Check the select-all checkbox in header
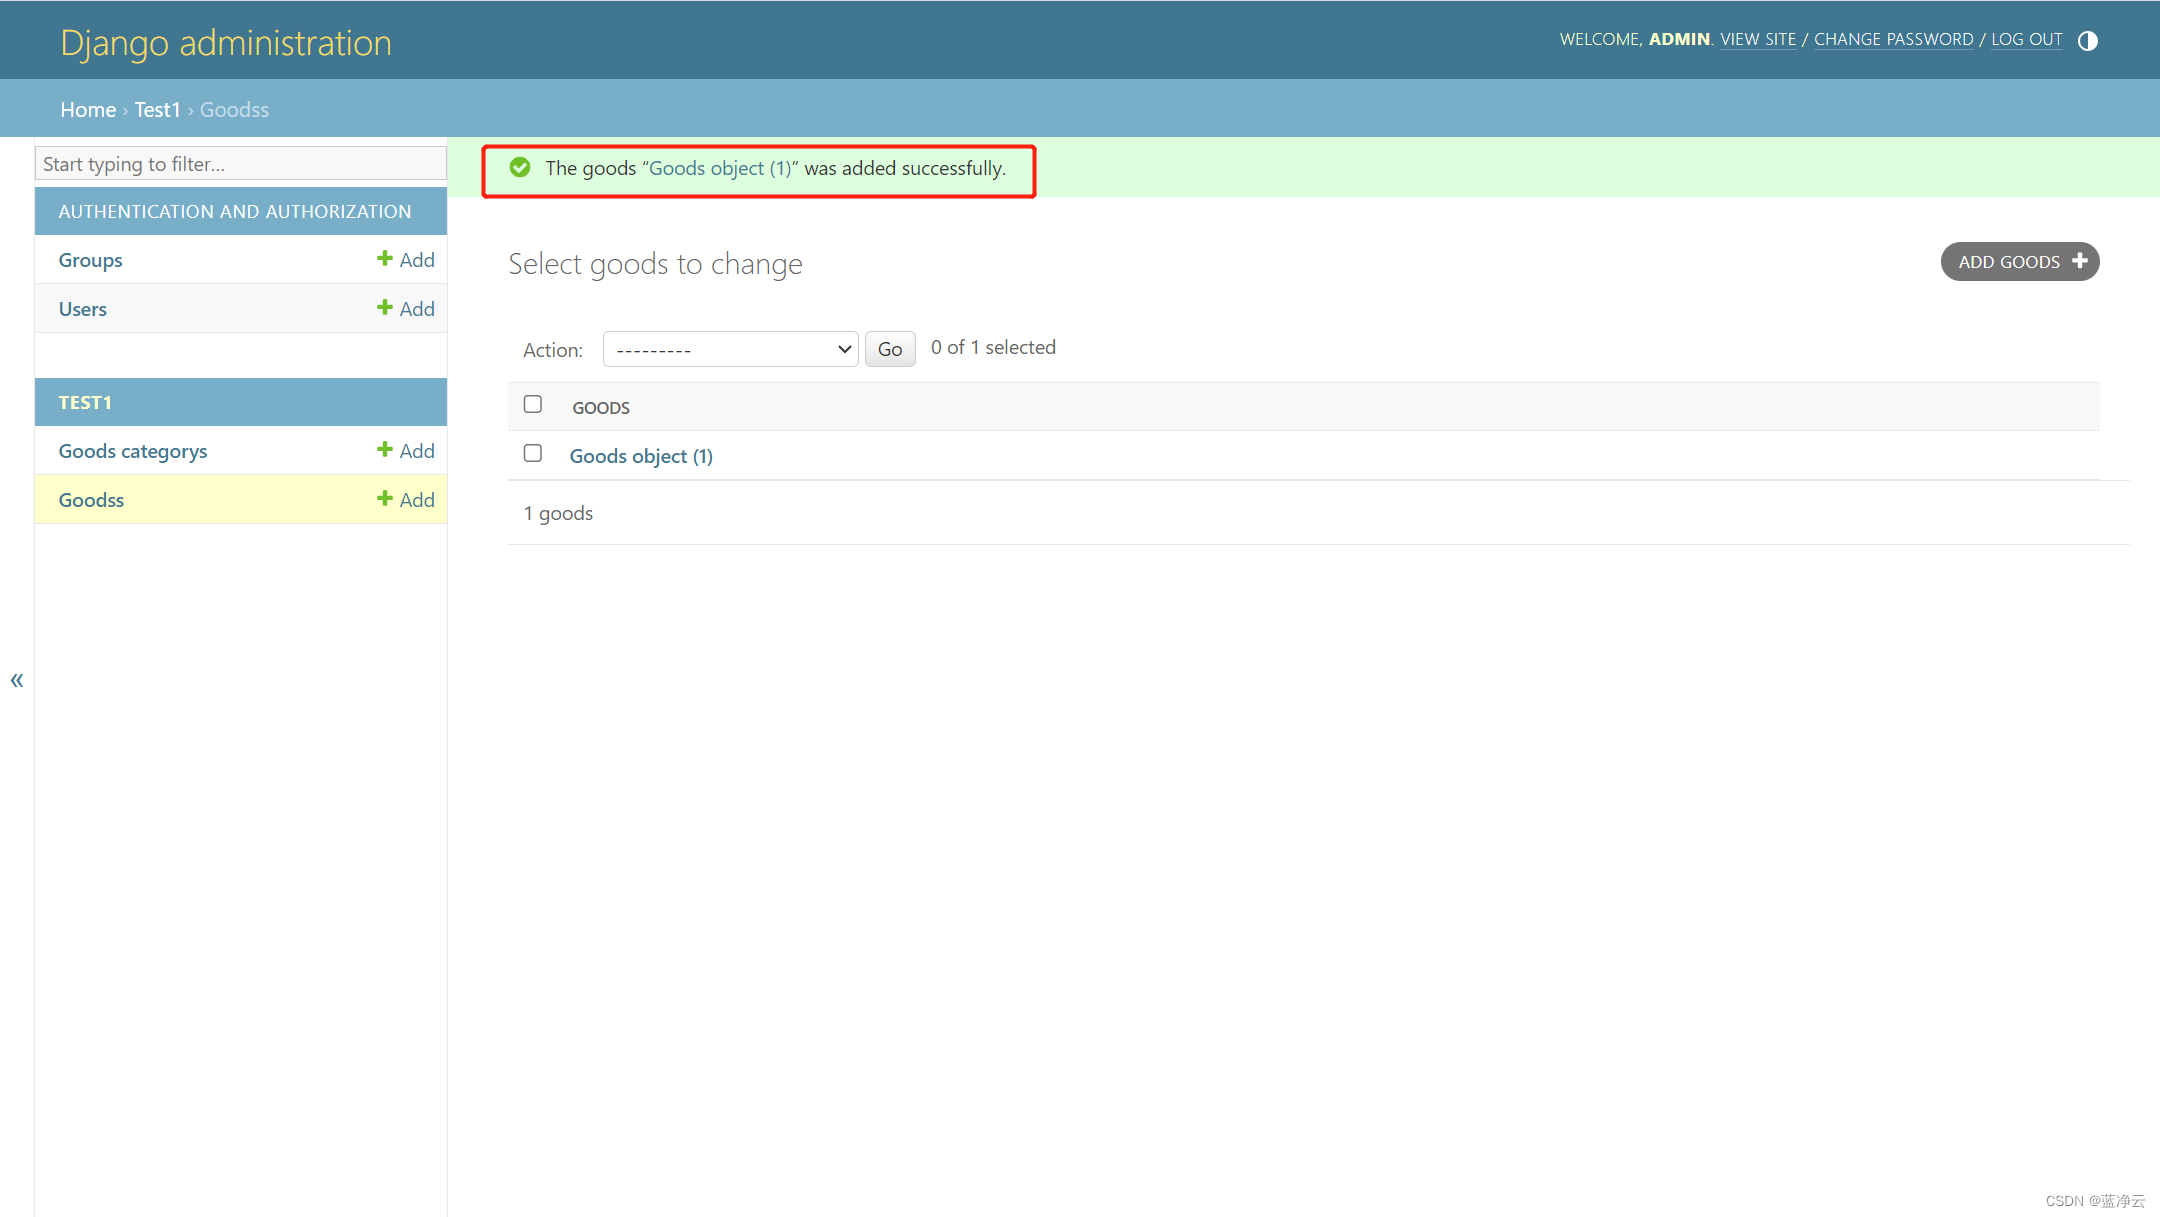Image resolution: width=2160 pixels, height=1217 pixels. tap(533, 404)
